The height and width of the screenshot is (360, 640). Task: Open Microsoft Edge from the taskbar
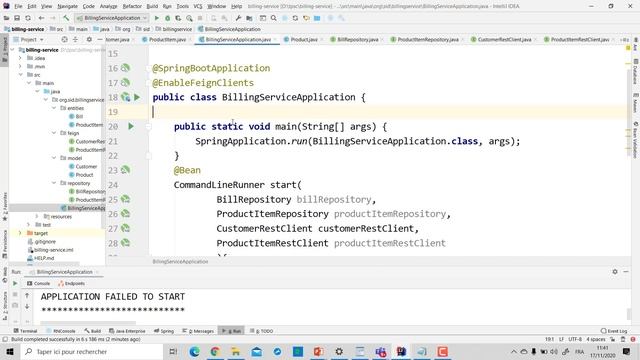click(194, 351)
